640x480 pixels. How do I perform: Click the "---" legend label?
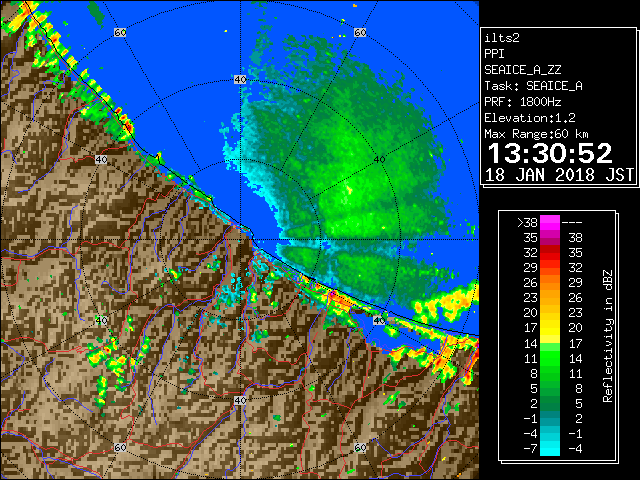(572, 223)
